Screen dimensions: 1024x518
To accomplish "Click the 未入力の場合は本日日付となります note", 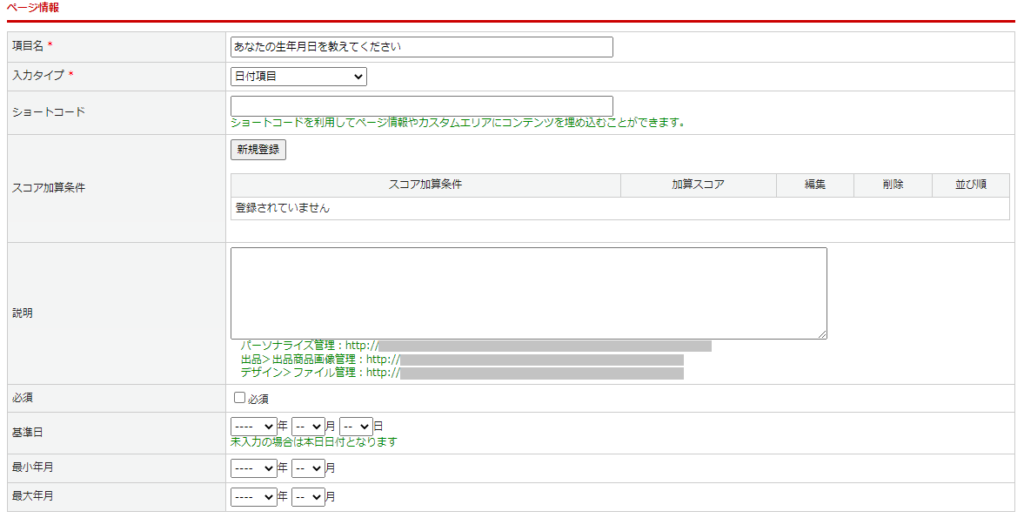I will [314, 442].
